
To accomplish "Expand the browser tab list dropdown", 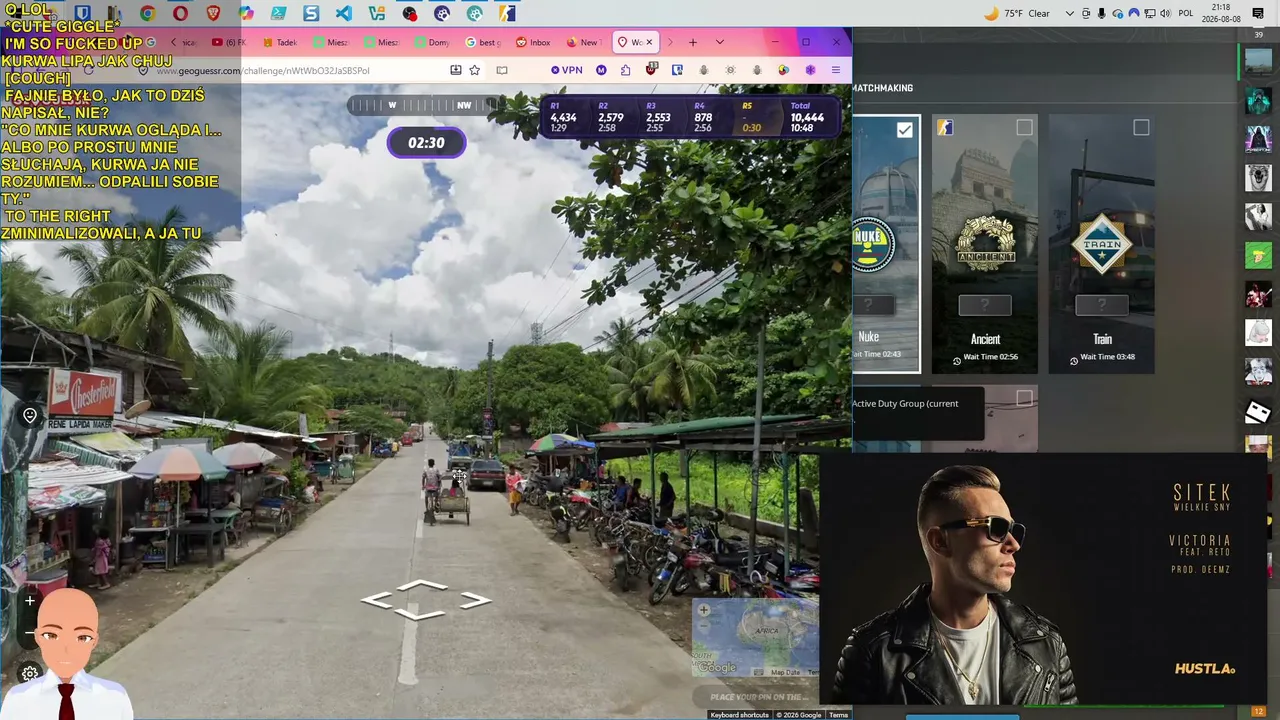I will coord(719,42).
